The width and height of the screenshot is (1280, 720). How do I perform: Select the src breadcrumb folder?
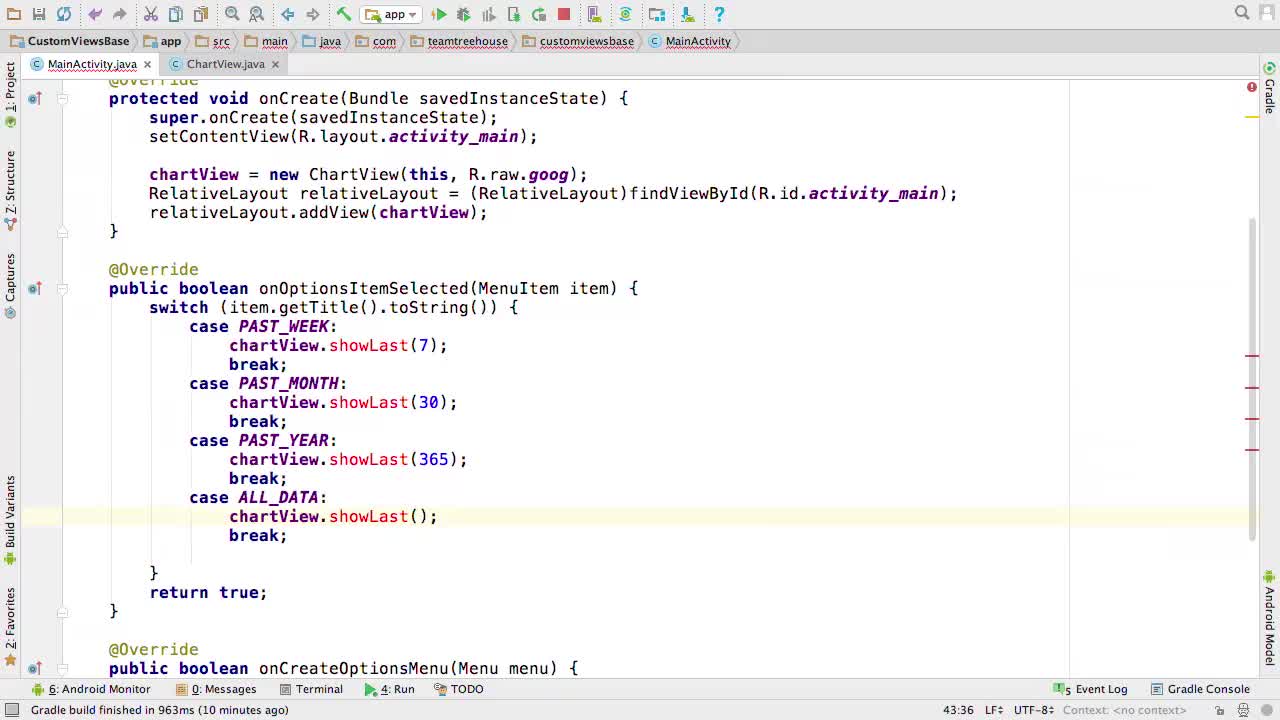[213, 41]
